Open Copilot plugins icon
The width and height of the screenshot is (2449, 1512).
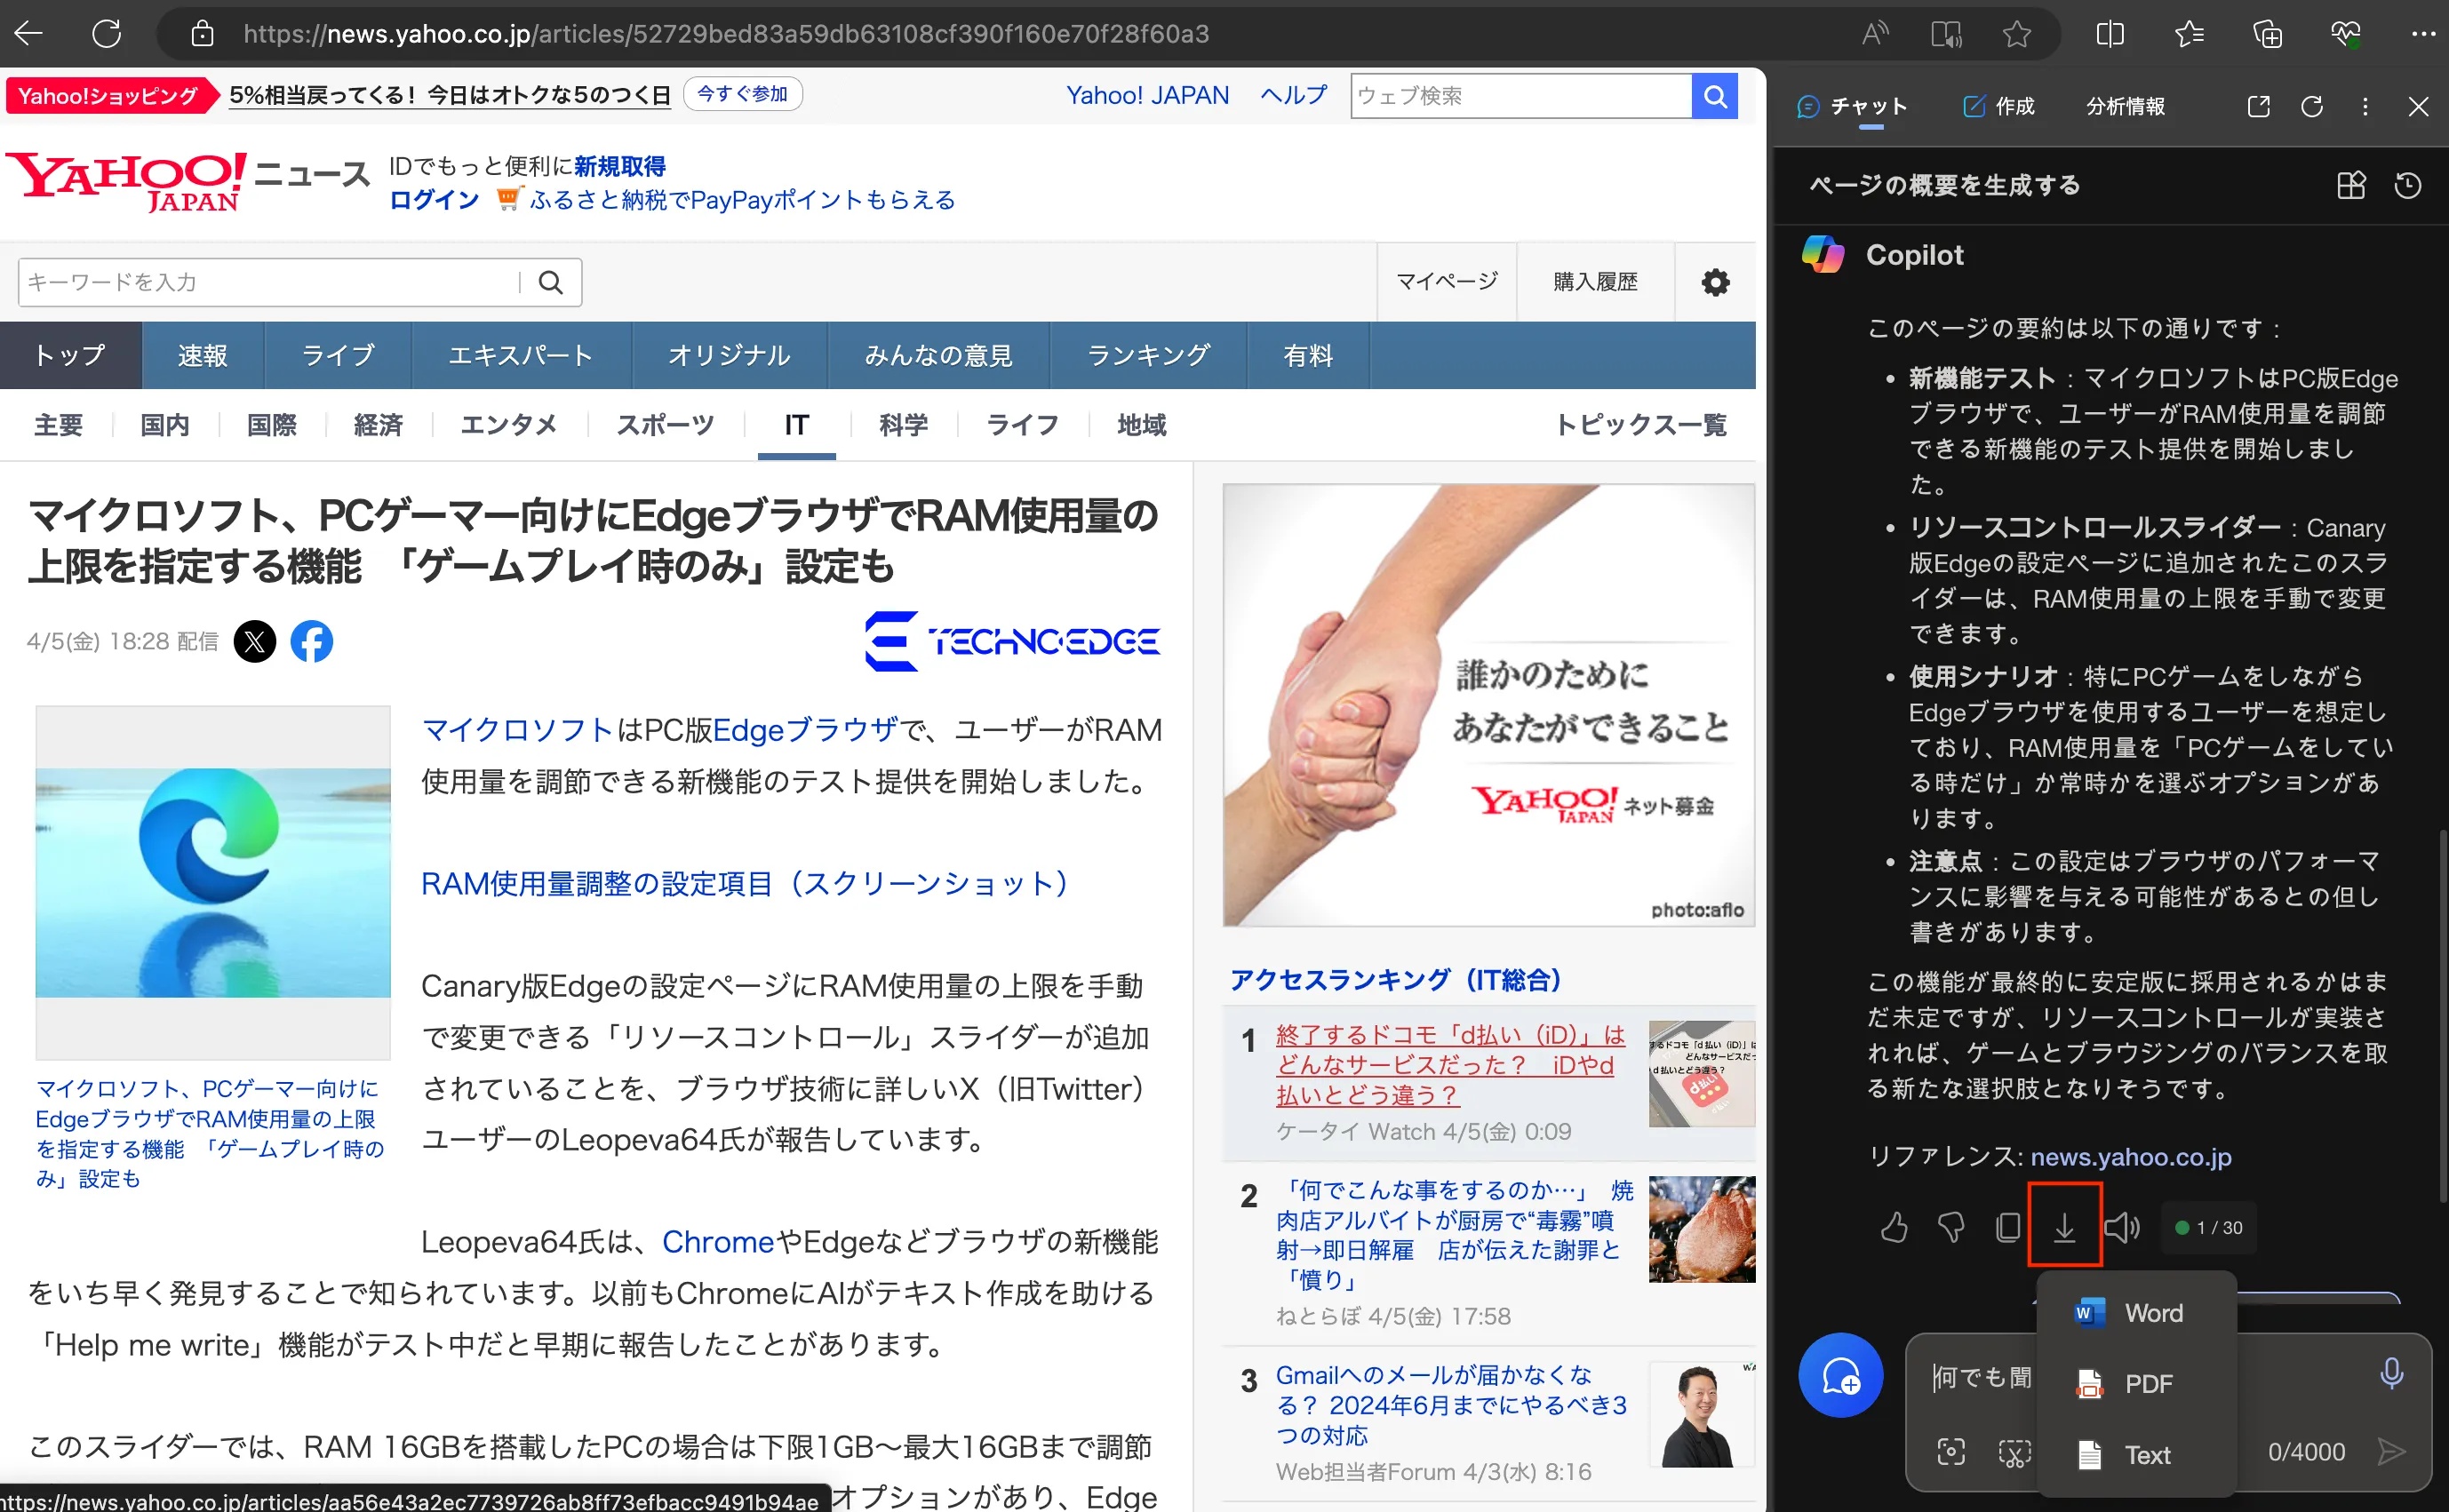coord(2351,185)
